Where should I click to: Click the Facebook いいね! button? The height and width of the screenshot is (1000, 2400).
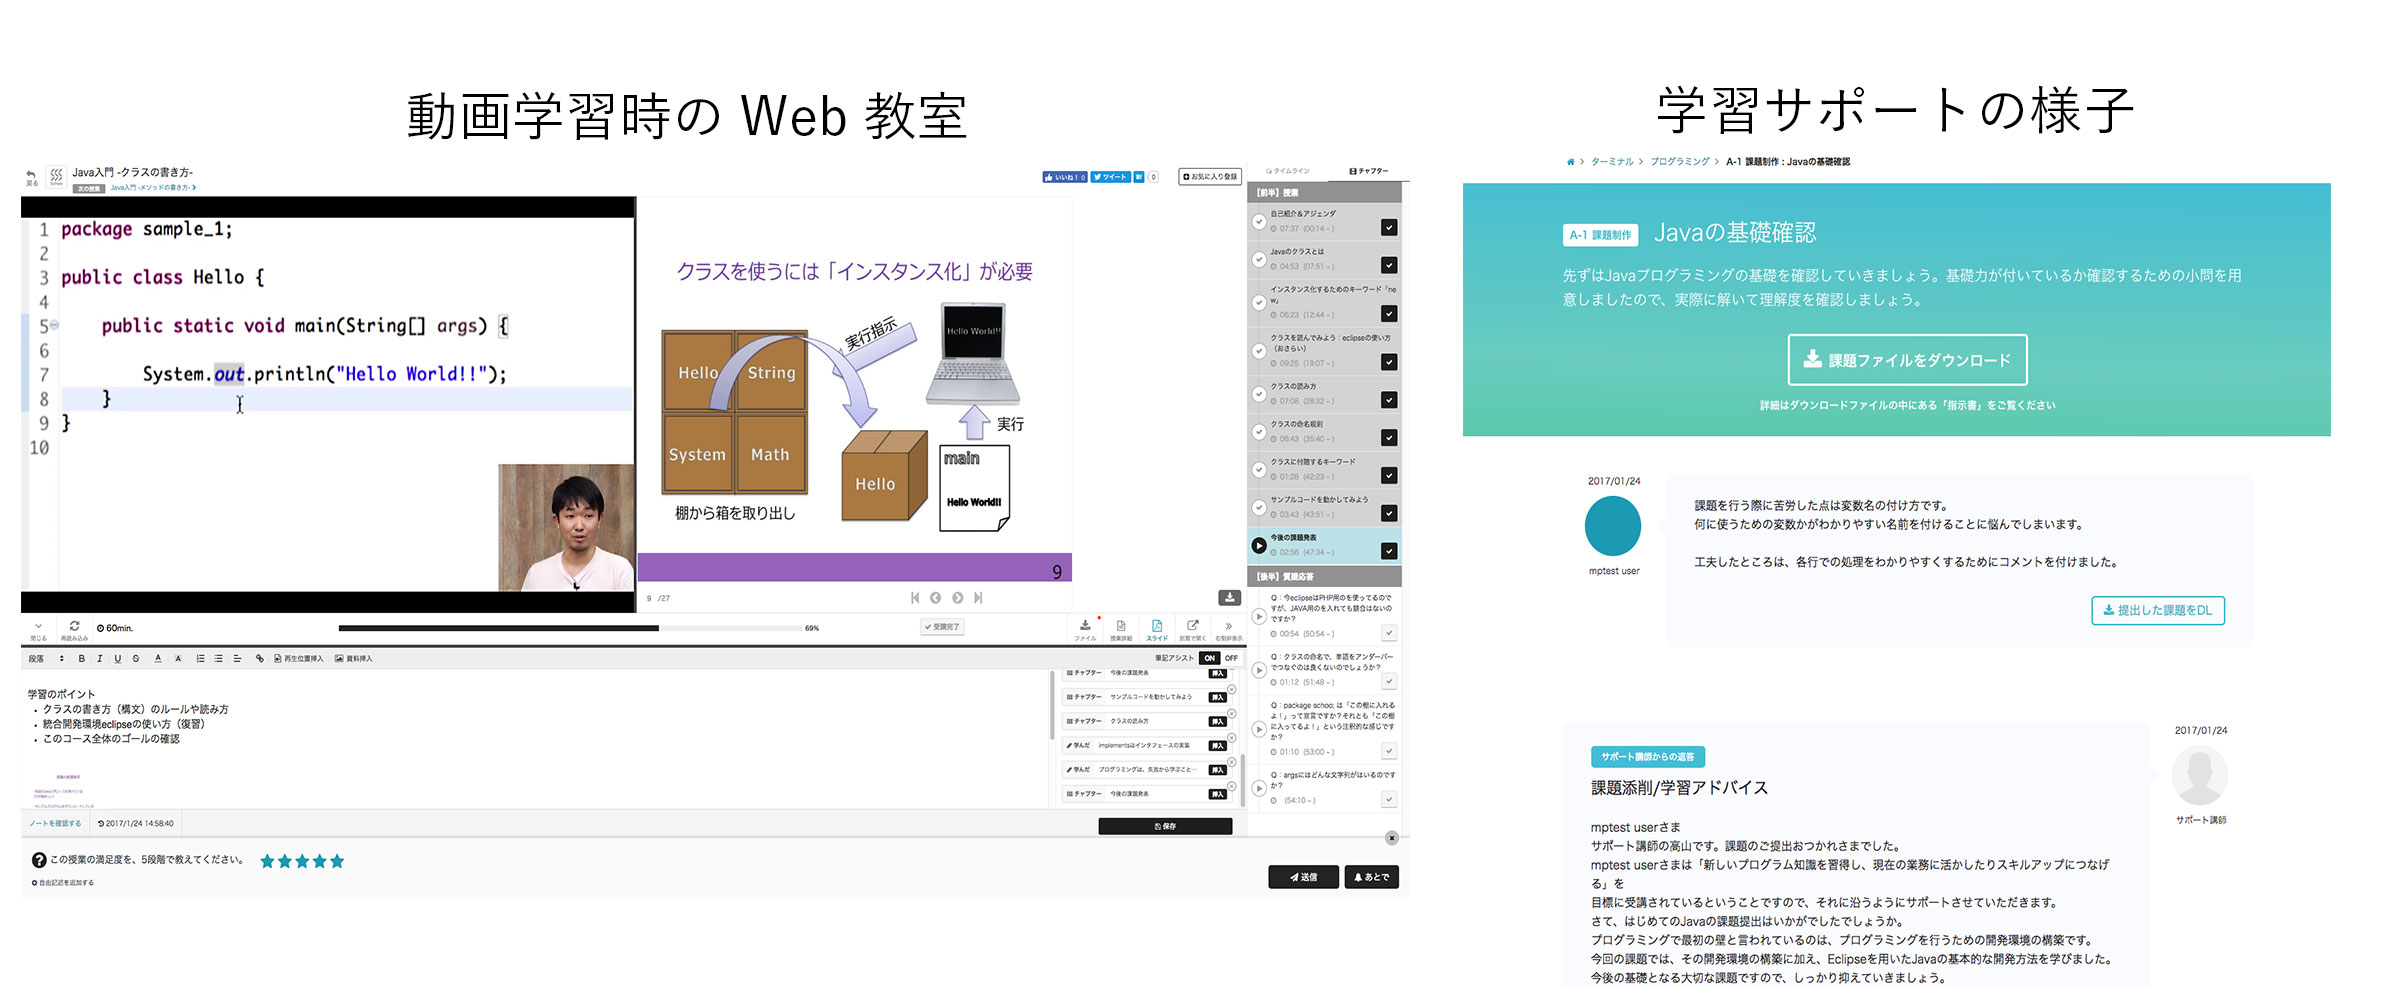click(1064, 177)
